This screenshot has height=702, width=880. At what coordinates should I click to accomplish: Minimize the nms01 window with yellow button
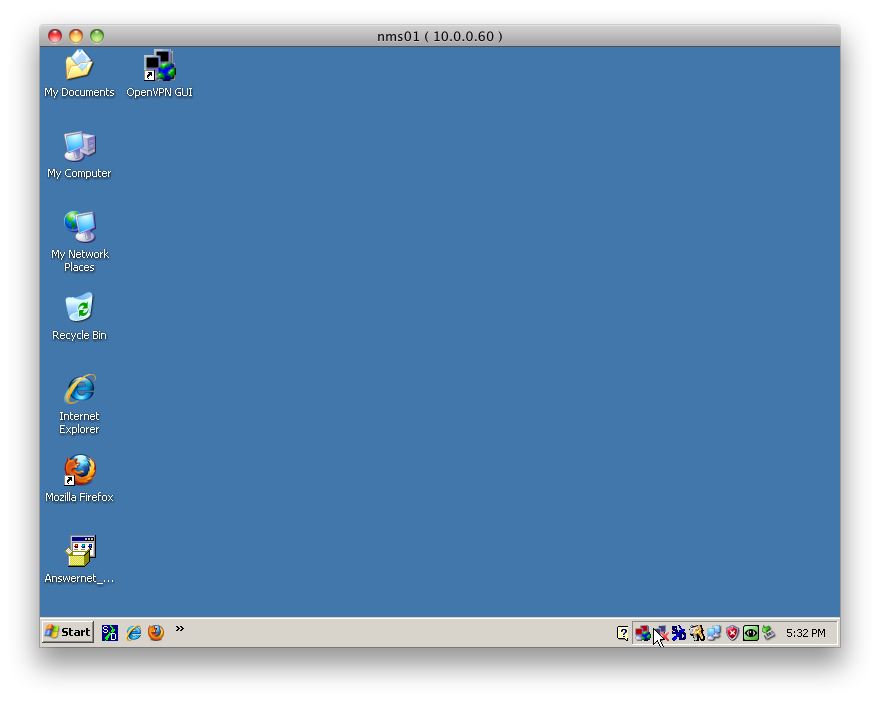pos(76,36)
